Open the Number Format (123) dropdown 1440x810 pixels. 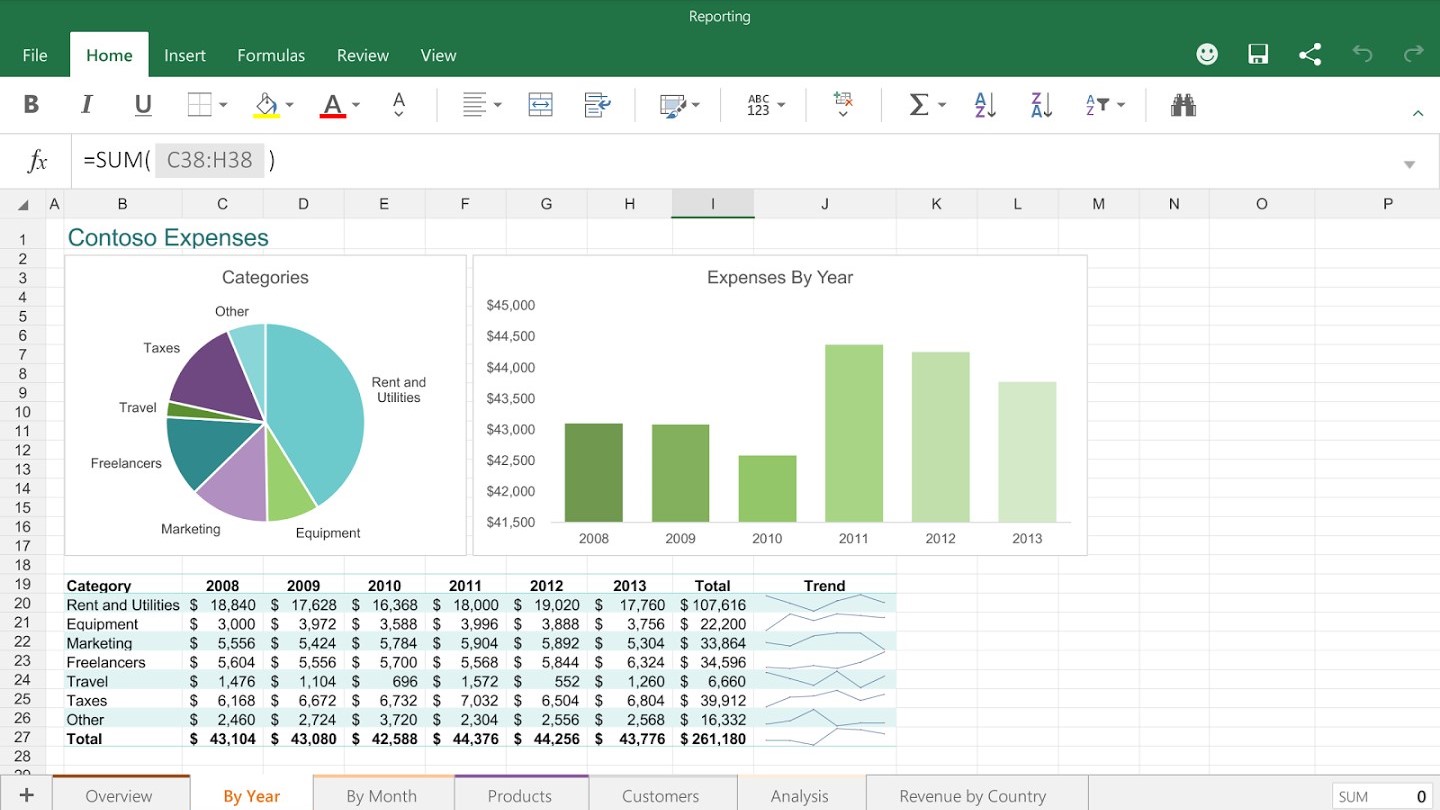[763, 104]
